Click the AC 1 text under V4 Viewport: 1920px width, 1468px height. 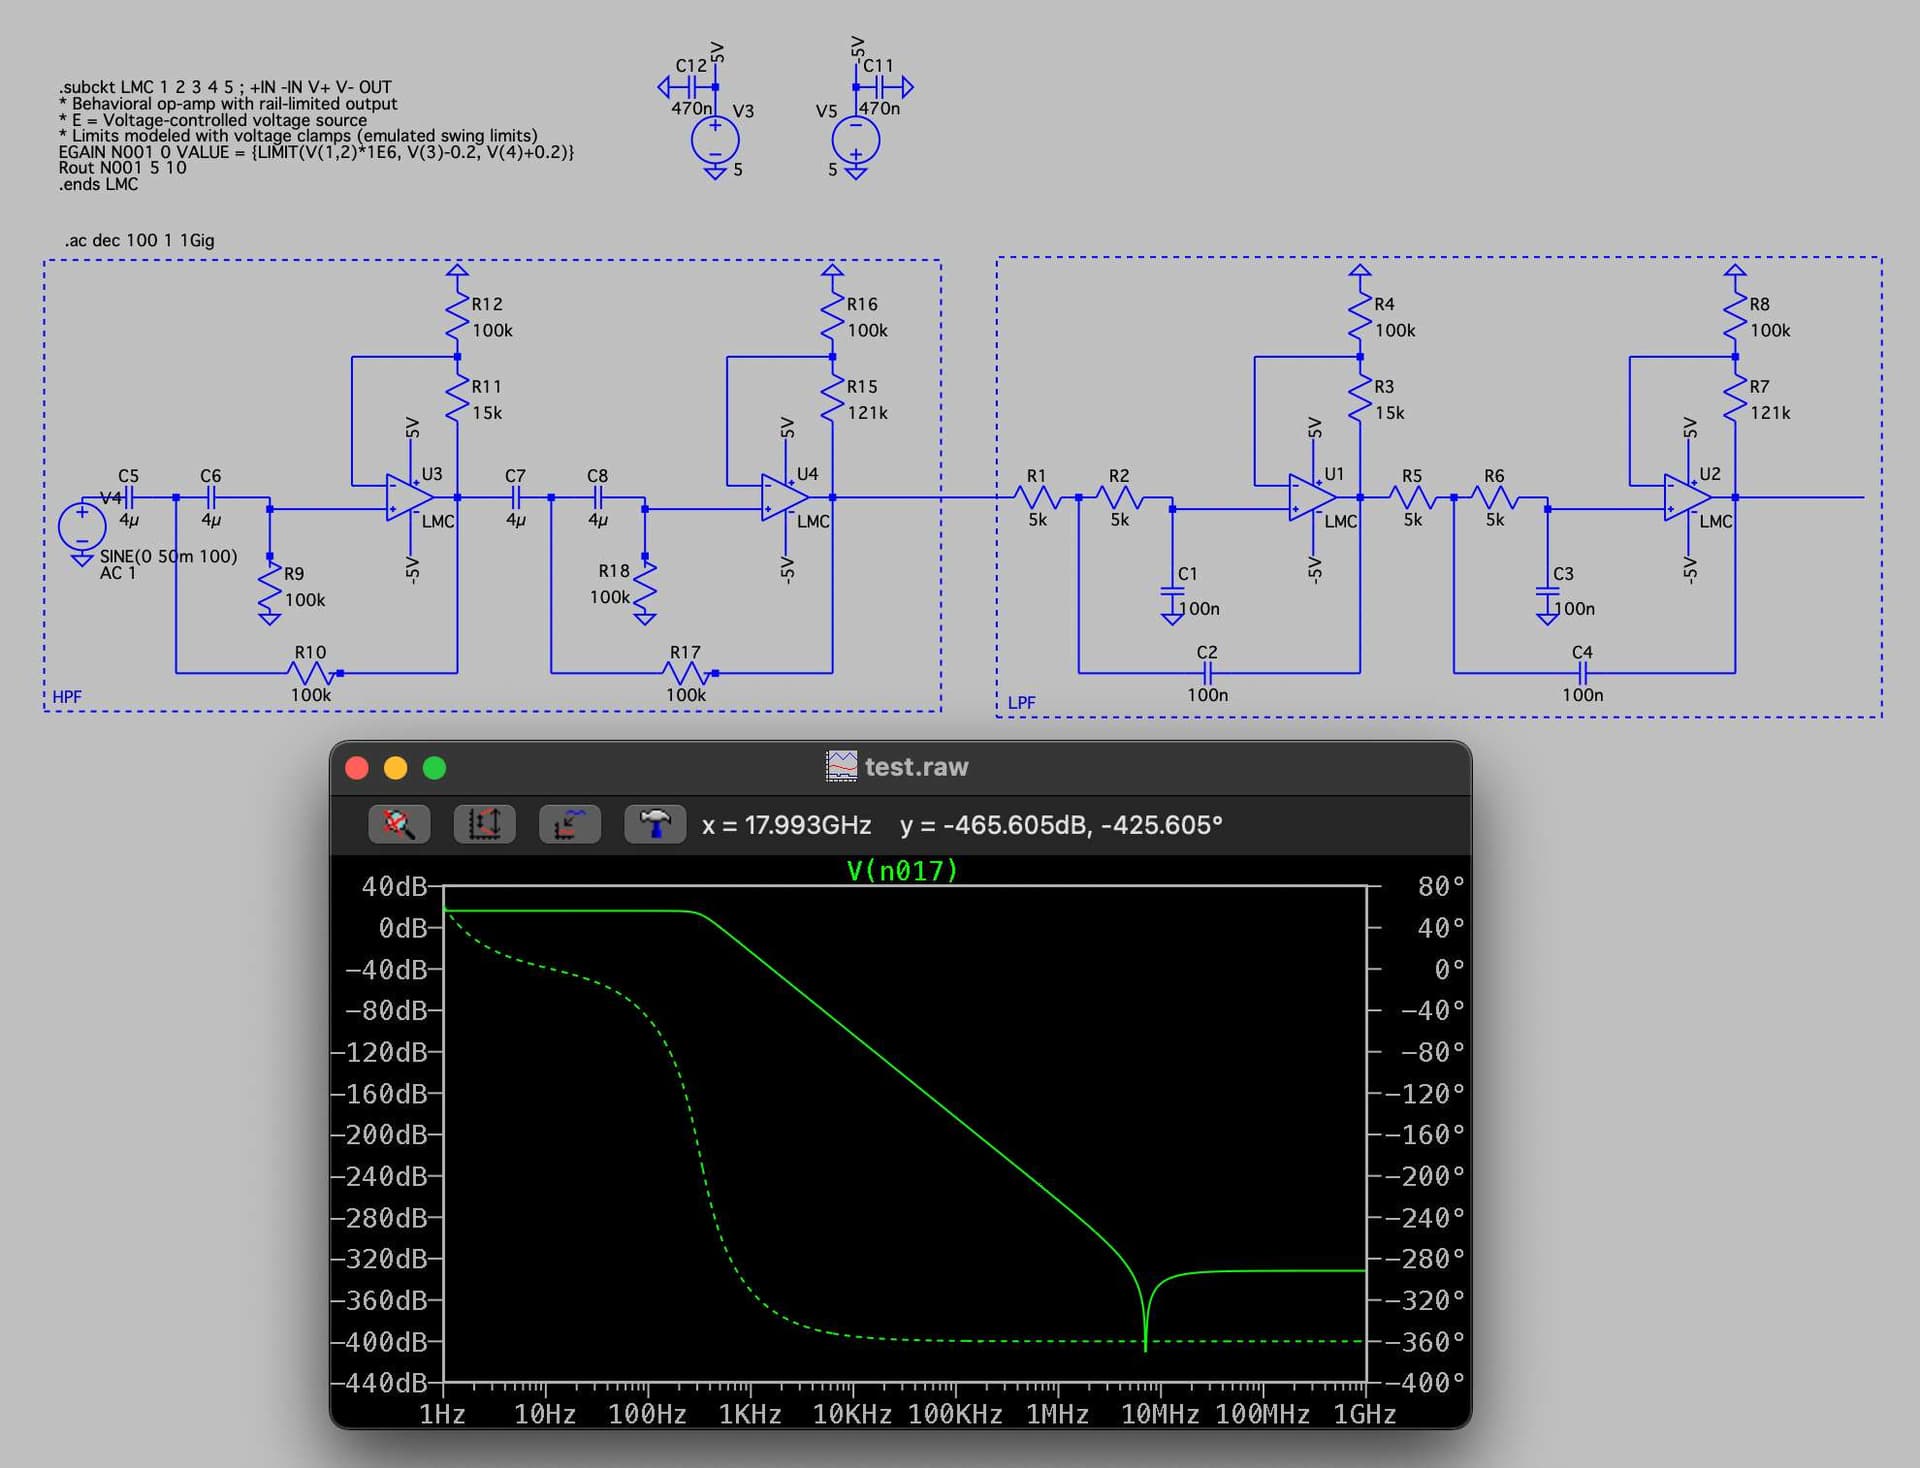(118, 573)
